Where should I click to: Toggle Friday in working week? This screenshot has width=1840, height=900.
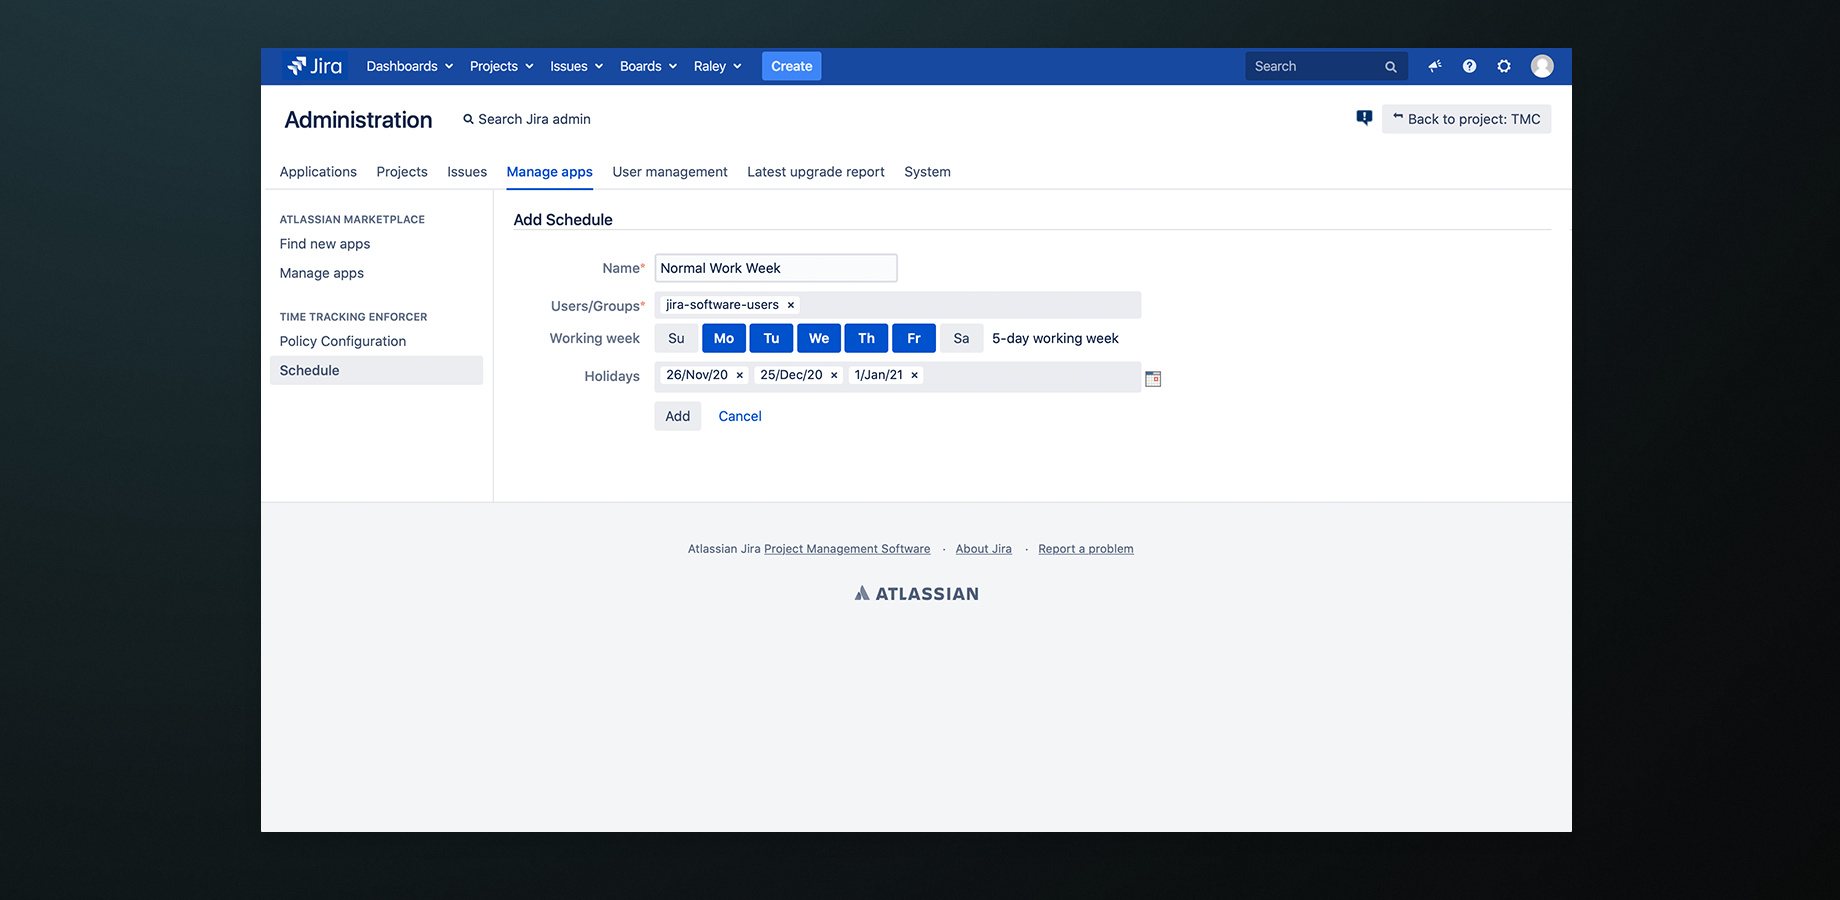pos(914,338)
